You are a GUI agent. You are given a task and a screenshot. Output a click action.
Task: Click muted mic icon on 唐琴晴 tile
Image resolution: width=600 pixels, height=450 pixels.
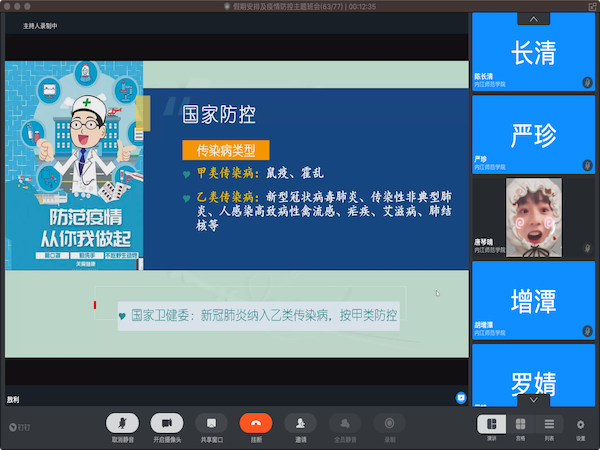(x=587, y=248)
